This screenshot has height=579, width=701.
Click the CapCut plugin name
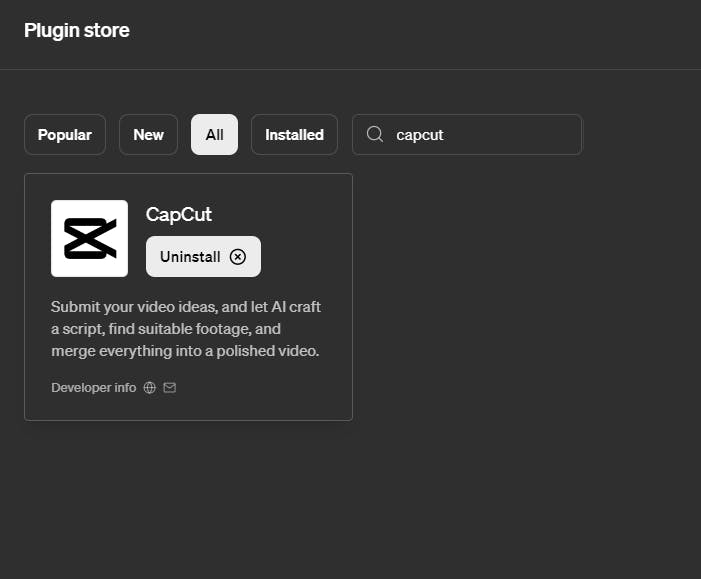(178, 215)
